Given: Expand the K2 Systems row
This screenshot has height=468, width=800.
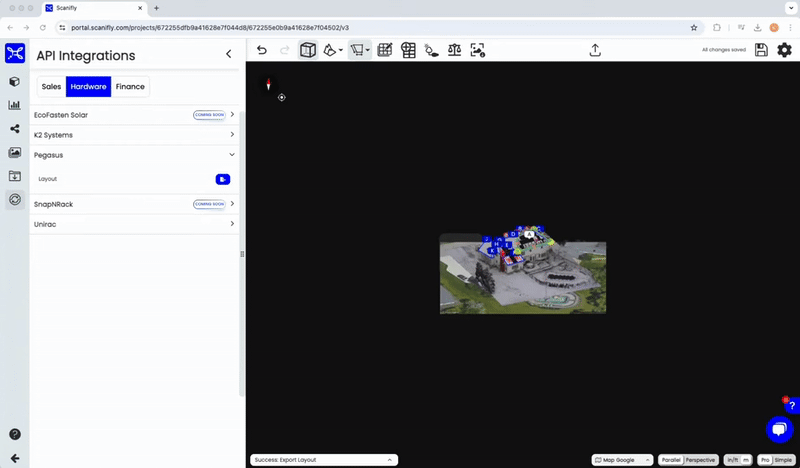Looking at the screenshot, I should coord(134,135).
